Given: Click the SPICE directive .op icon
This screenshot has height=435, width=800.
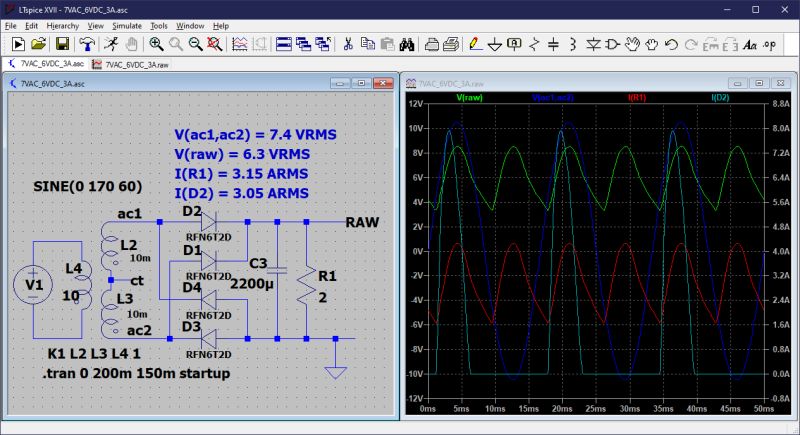Looking at the screenshot, I should tap(769, 45).
